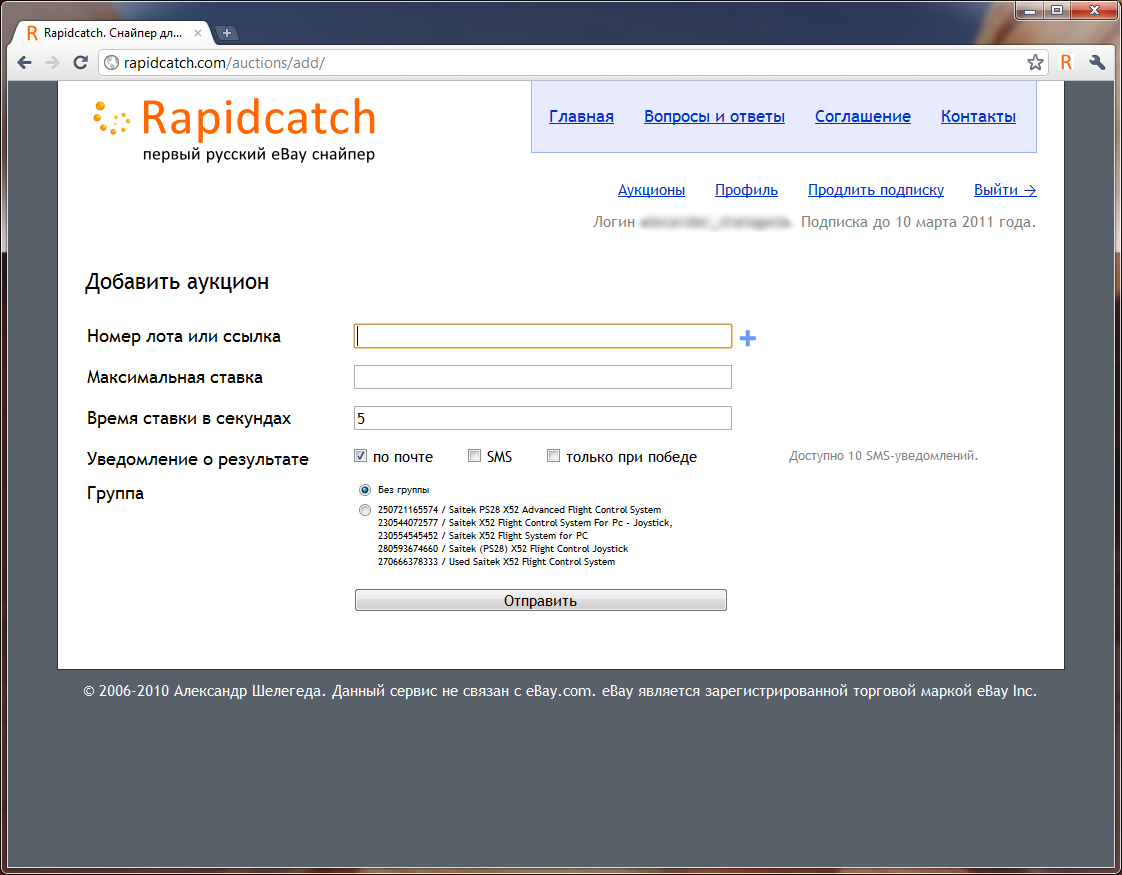The height and width of the screenshot is (875, 1122).
Task: Click the "Продлить подписку" link
Action: tap(876, 190)
